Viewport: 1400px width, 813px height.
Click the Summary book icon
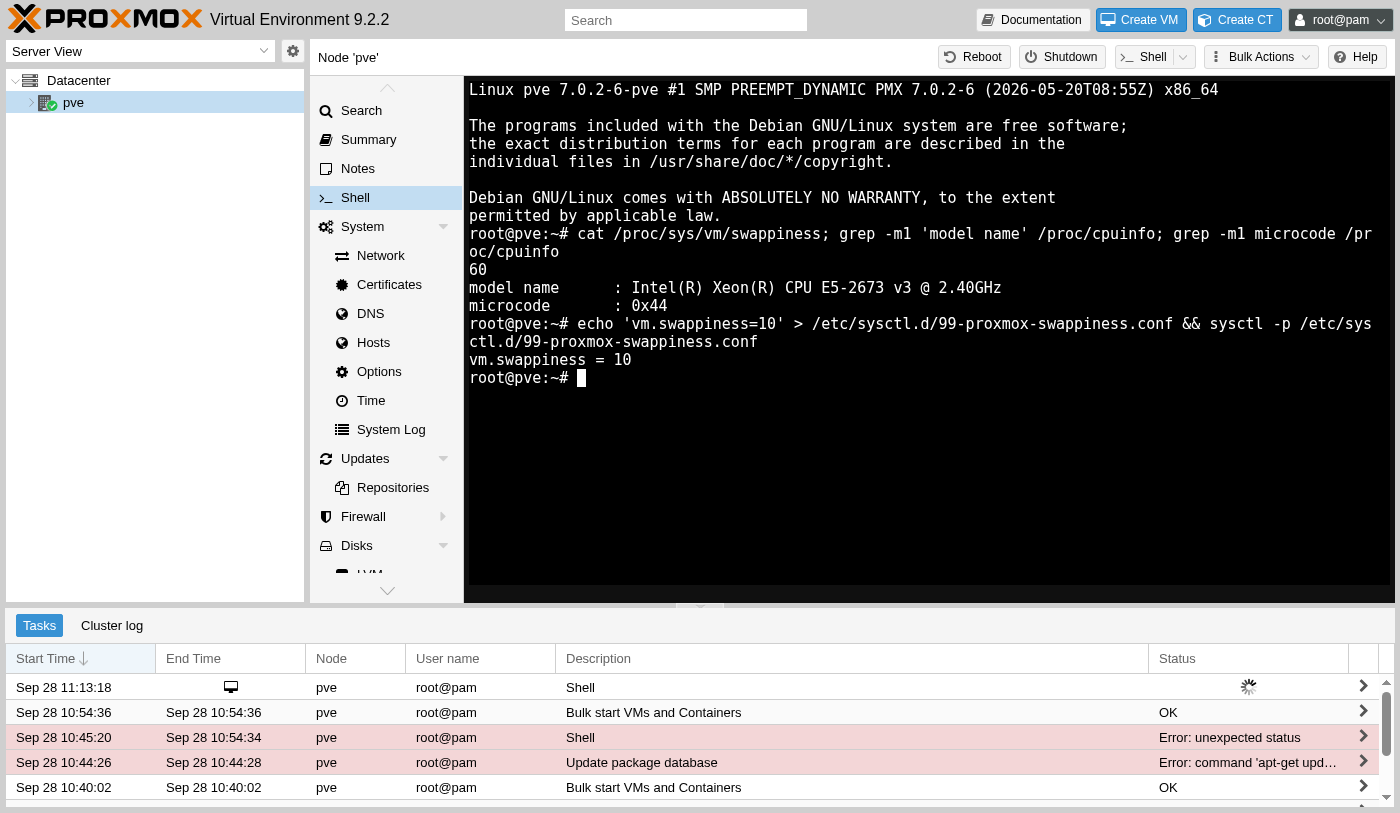[326, 140]
